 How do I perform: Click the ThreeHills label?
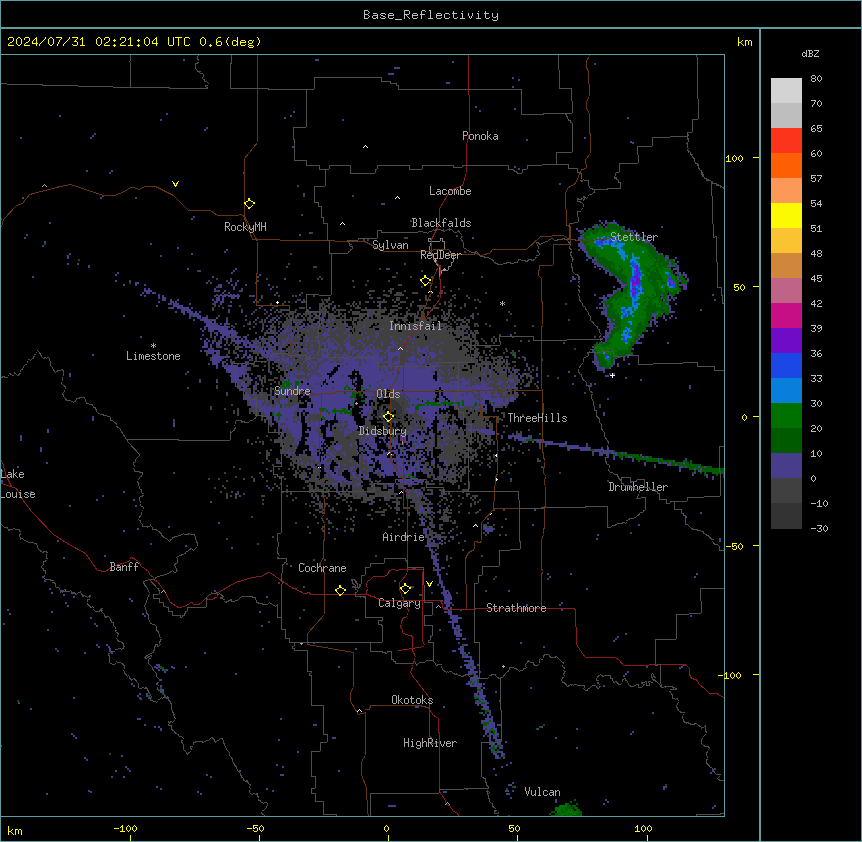point(537,418)
